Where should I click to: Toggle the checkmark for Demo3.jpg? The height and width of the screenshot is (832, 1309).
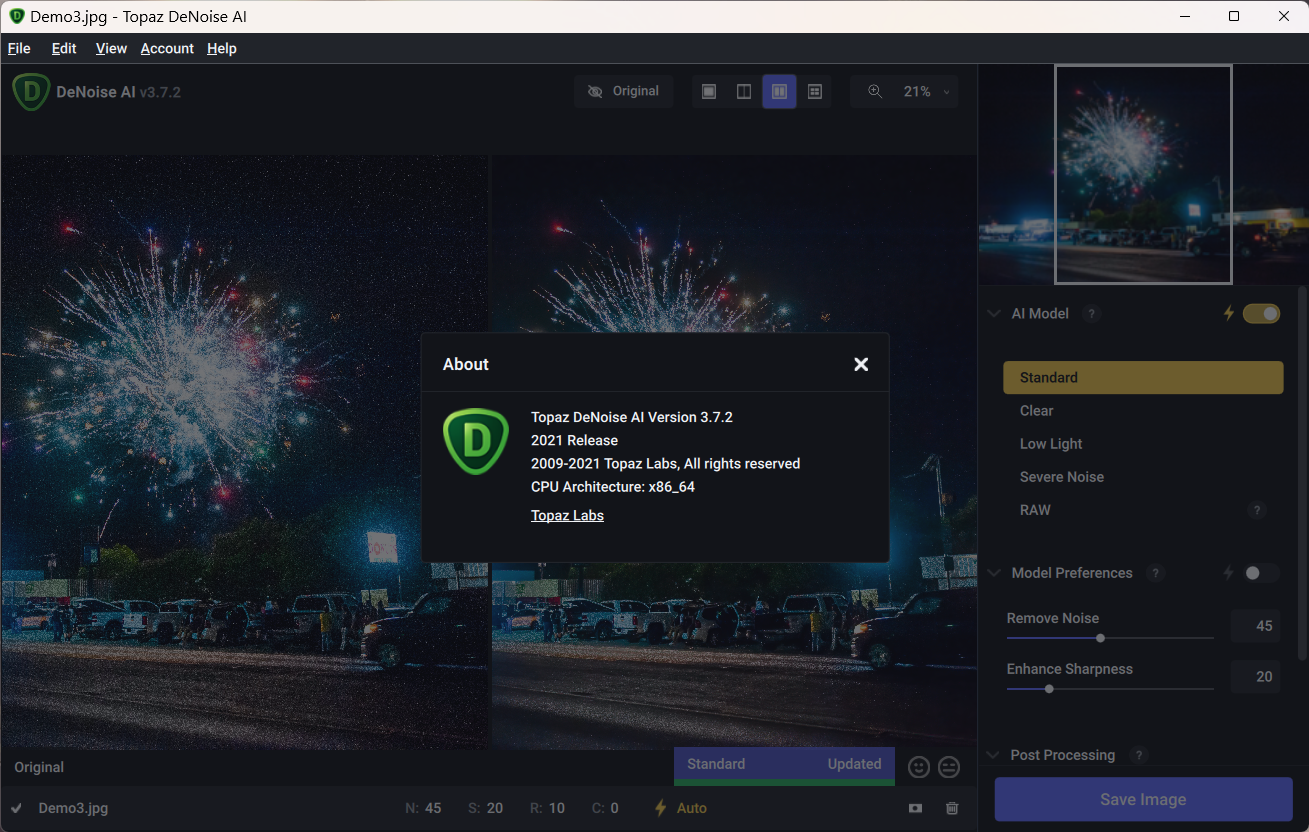tap(17, 808)
